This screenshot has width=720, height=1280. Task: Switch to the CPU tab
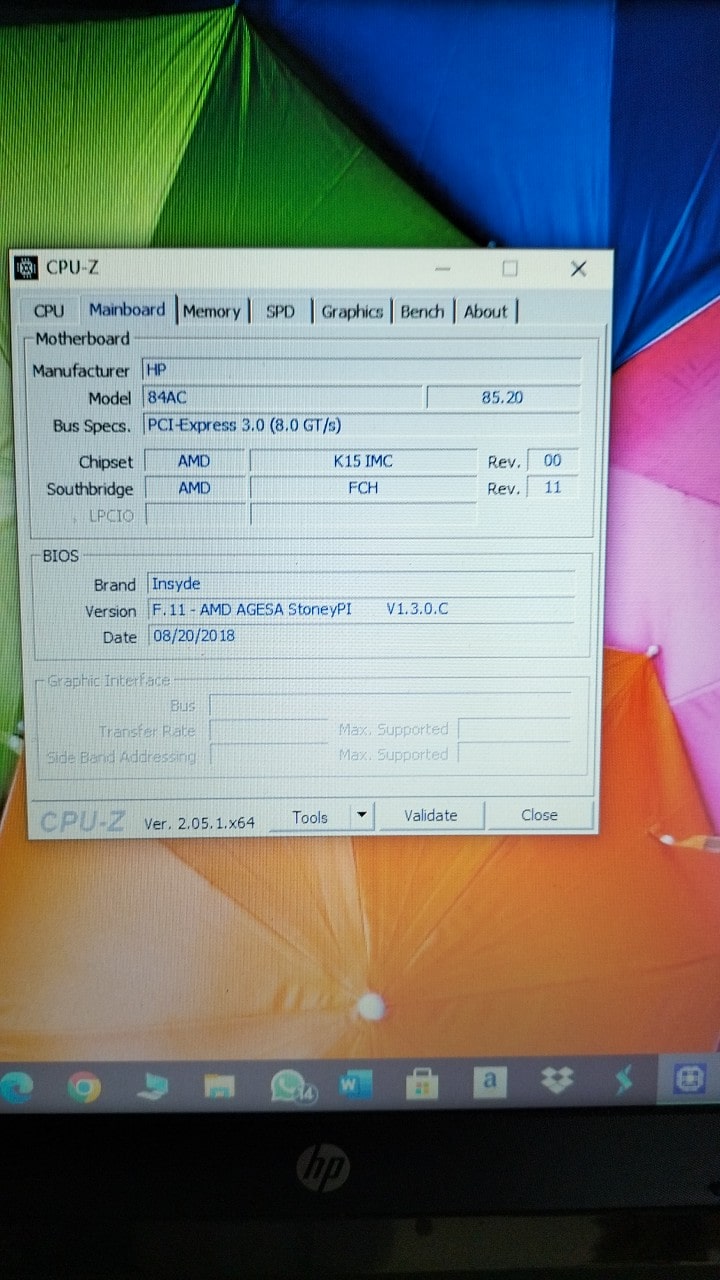[48, 312]
